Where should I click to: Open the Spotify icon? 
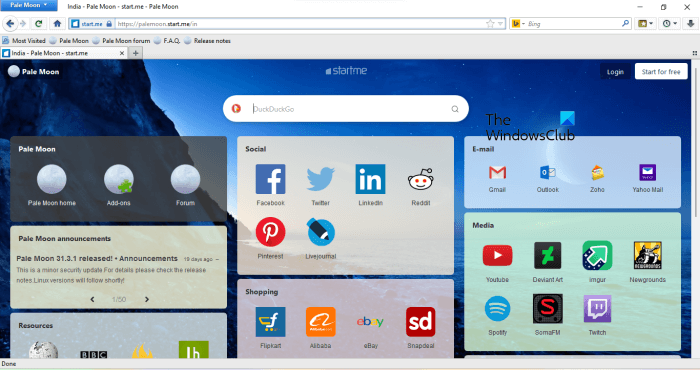(x=497, y=308)
